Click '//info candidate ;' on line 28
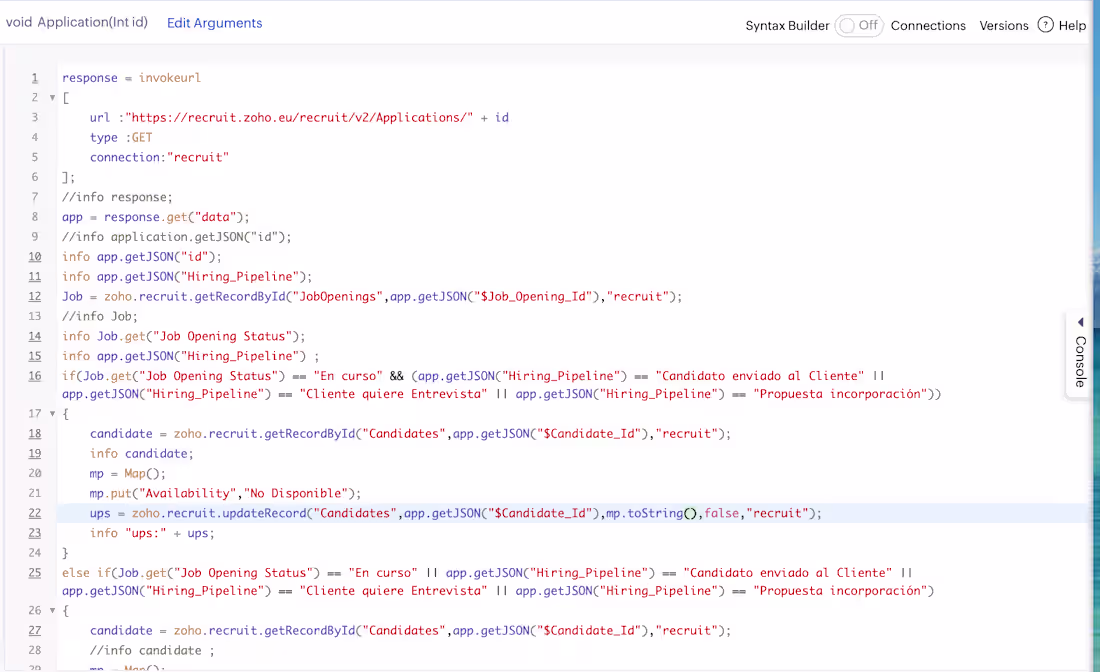 tap(152, 651)
